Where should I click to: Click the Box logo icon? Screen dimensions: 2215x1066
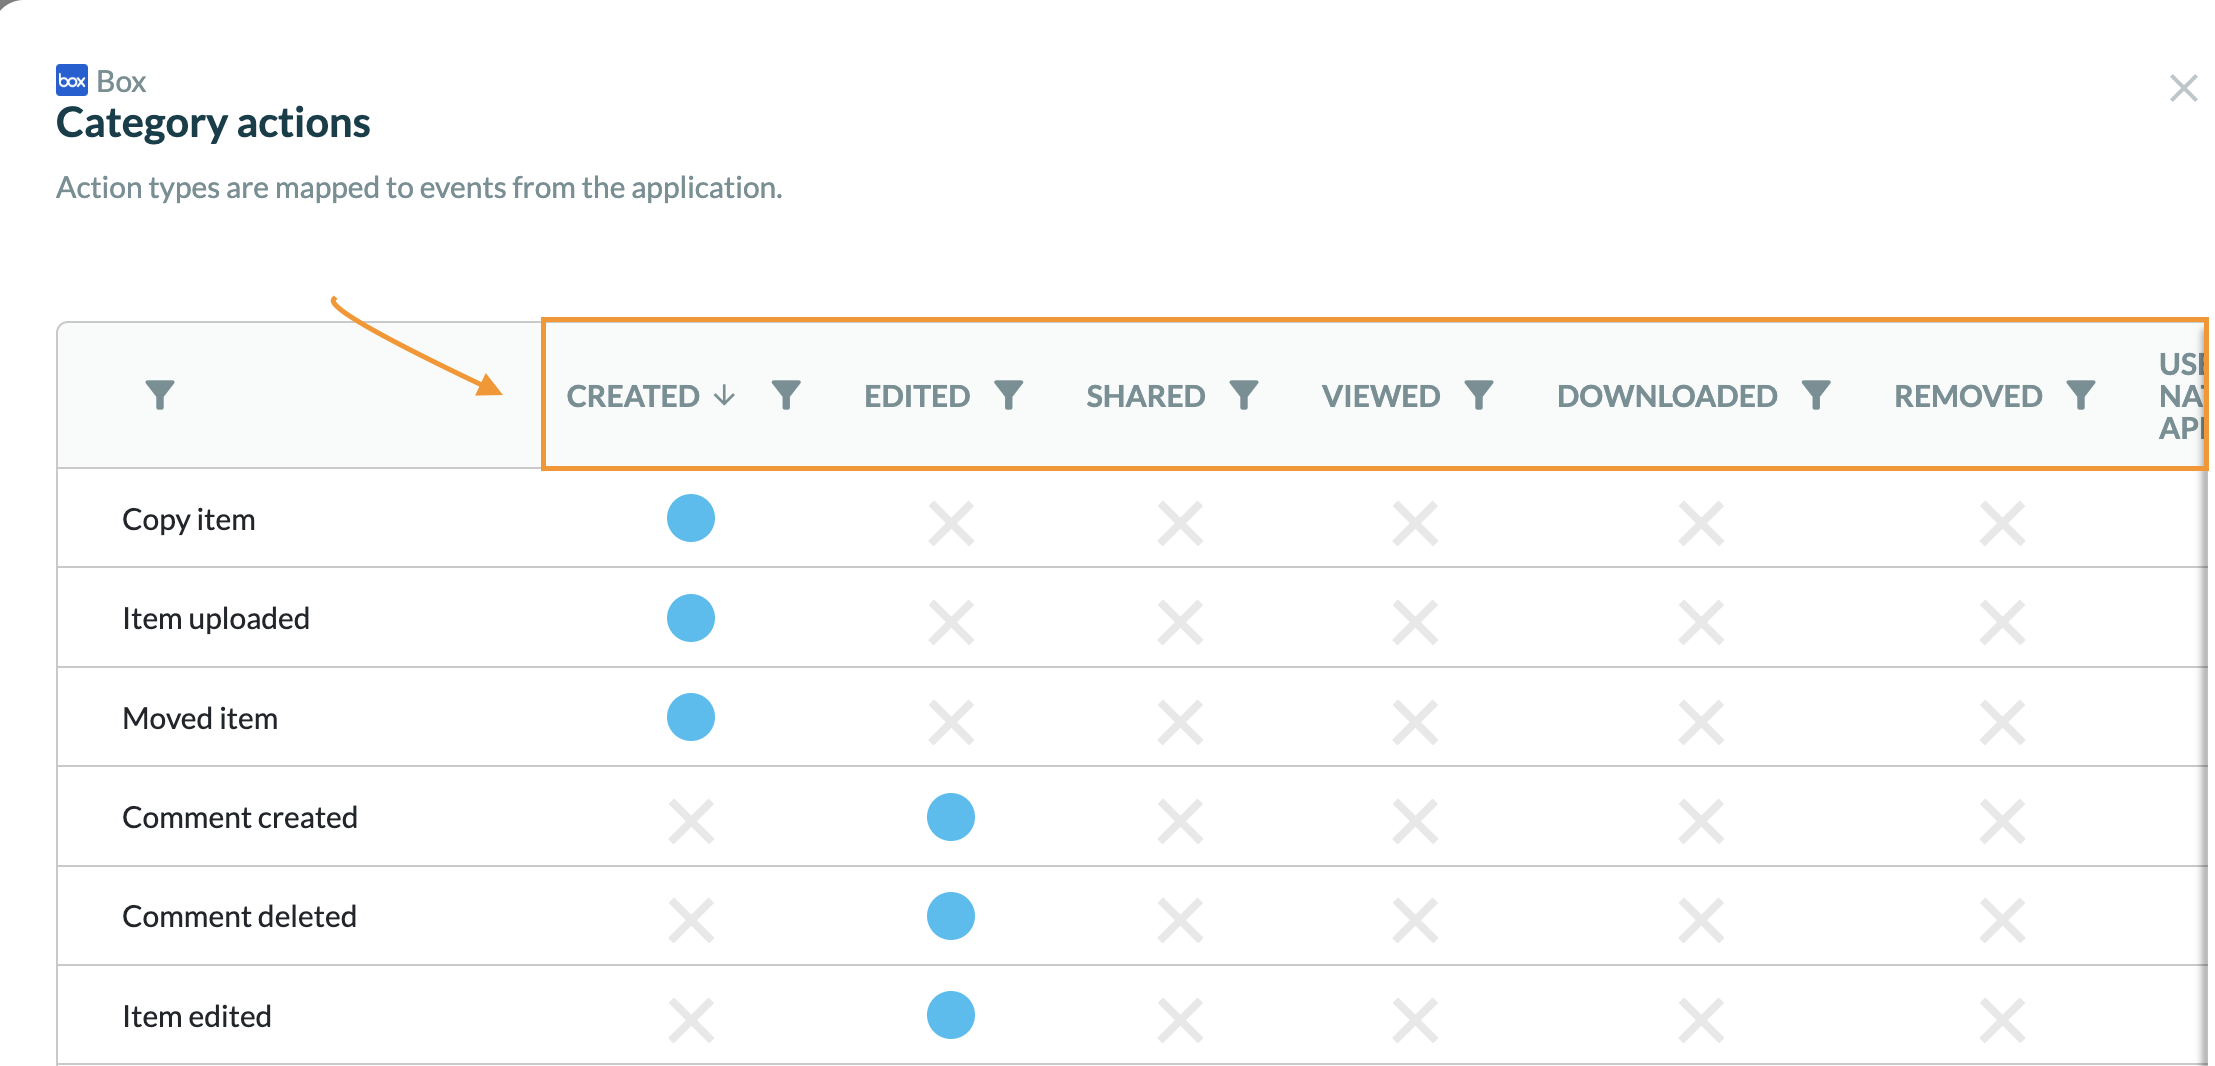click(x=72, y=81)
